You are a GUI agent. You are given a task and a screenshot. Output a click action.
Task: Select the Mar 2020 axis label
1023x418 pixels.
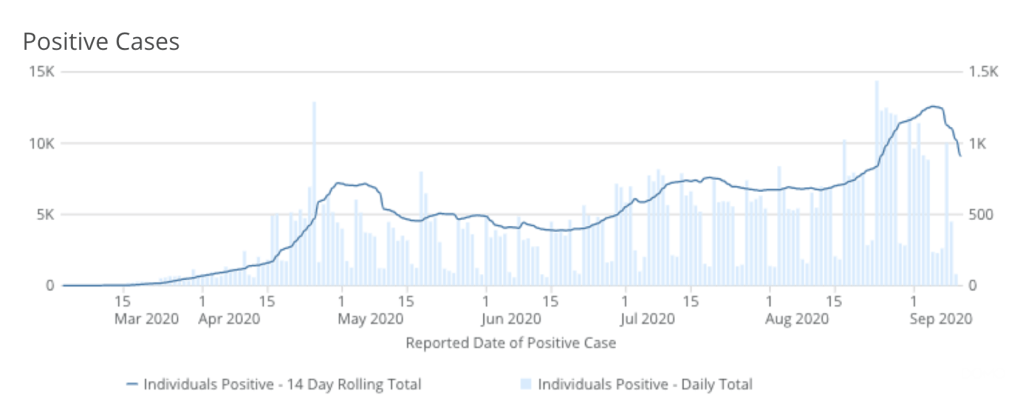pyautogui.click(x=146, y=319)
